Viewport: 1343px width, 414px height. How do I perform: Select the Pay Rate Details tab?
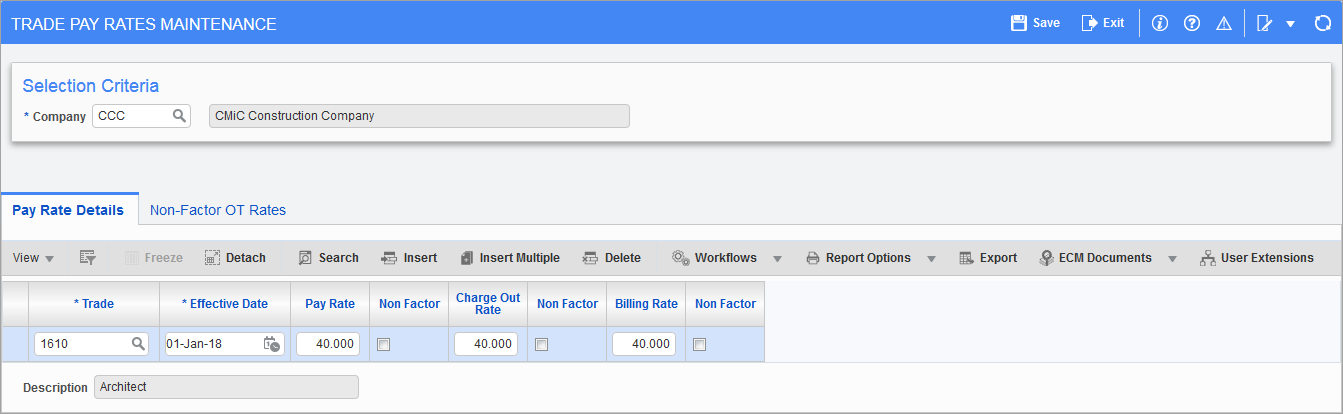[68, 210]
